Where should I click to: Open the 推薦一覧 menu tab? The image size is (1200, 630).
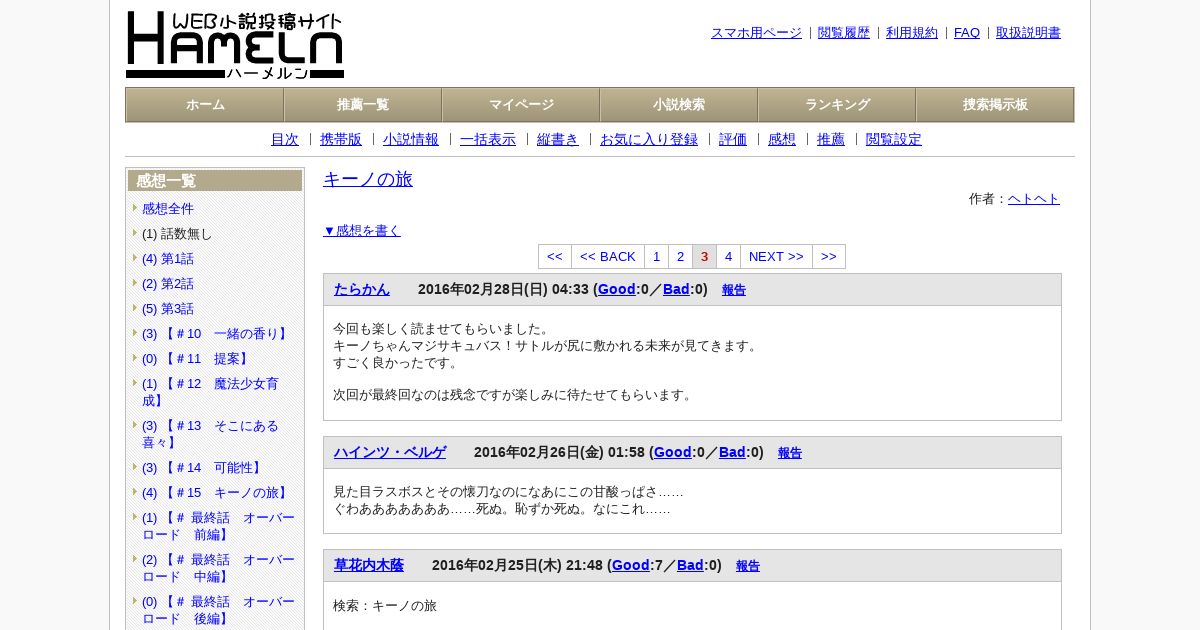pos(363,104)
